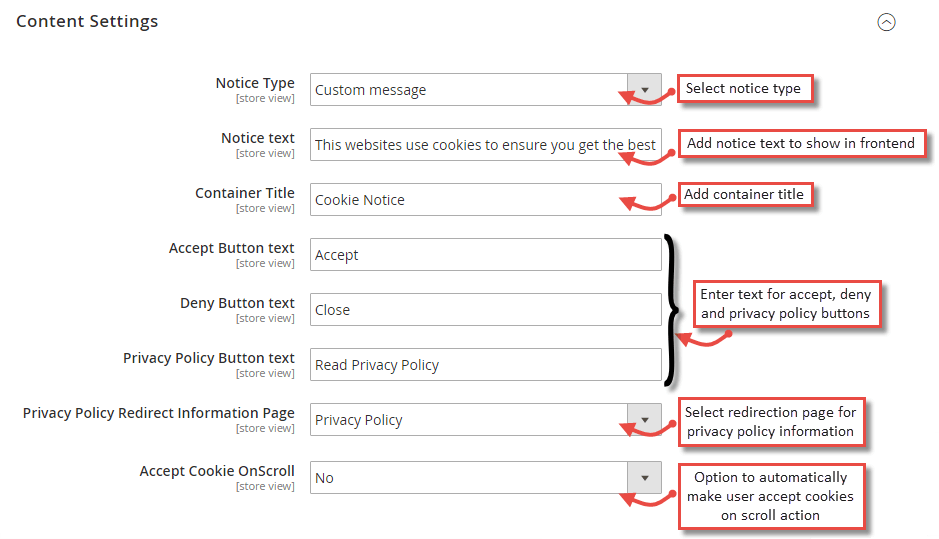Click the Container Title input field

tap(486, 200)
